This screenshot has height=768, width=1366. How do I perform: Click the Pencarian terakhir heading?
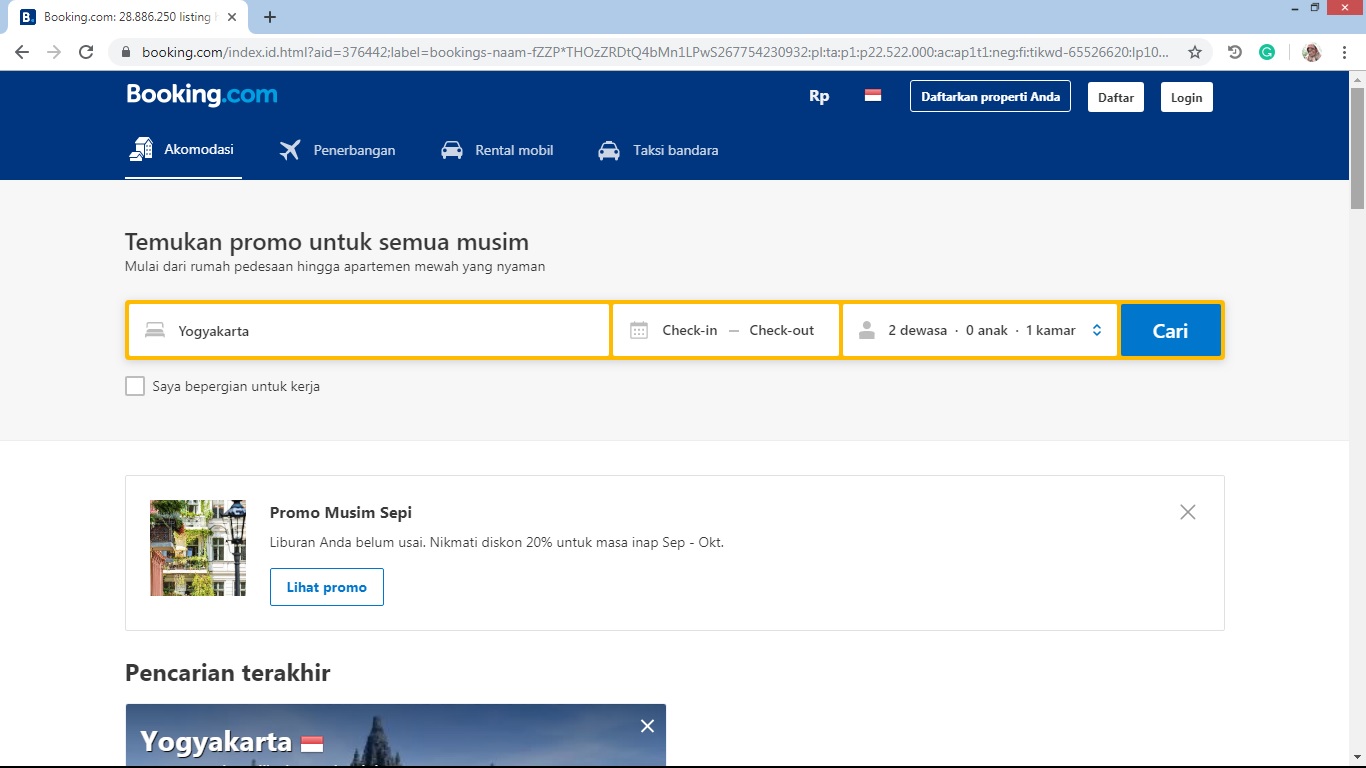point(228,673)
